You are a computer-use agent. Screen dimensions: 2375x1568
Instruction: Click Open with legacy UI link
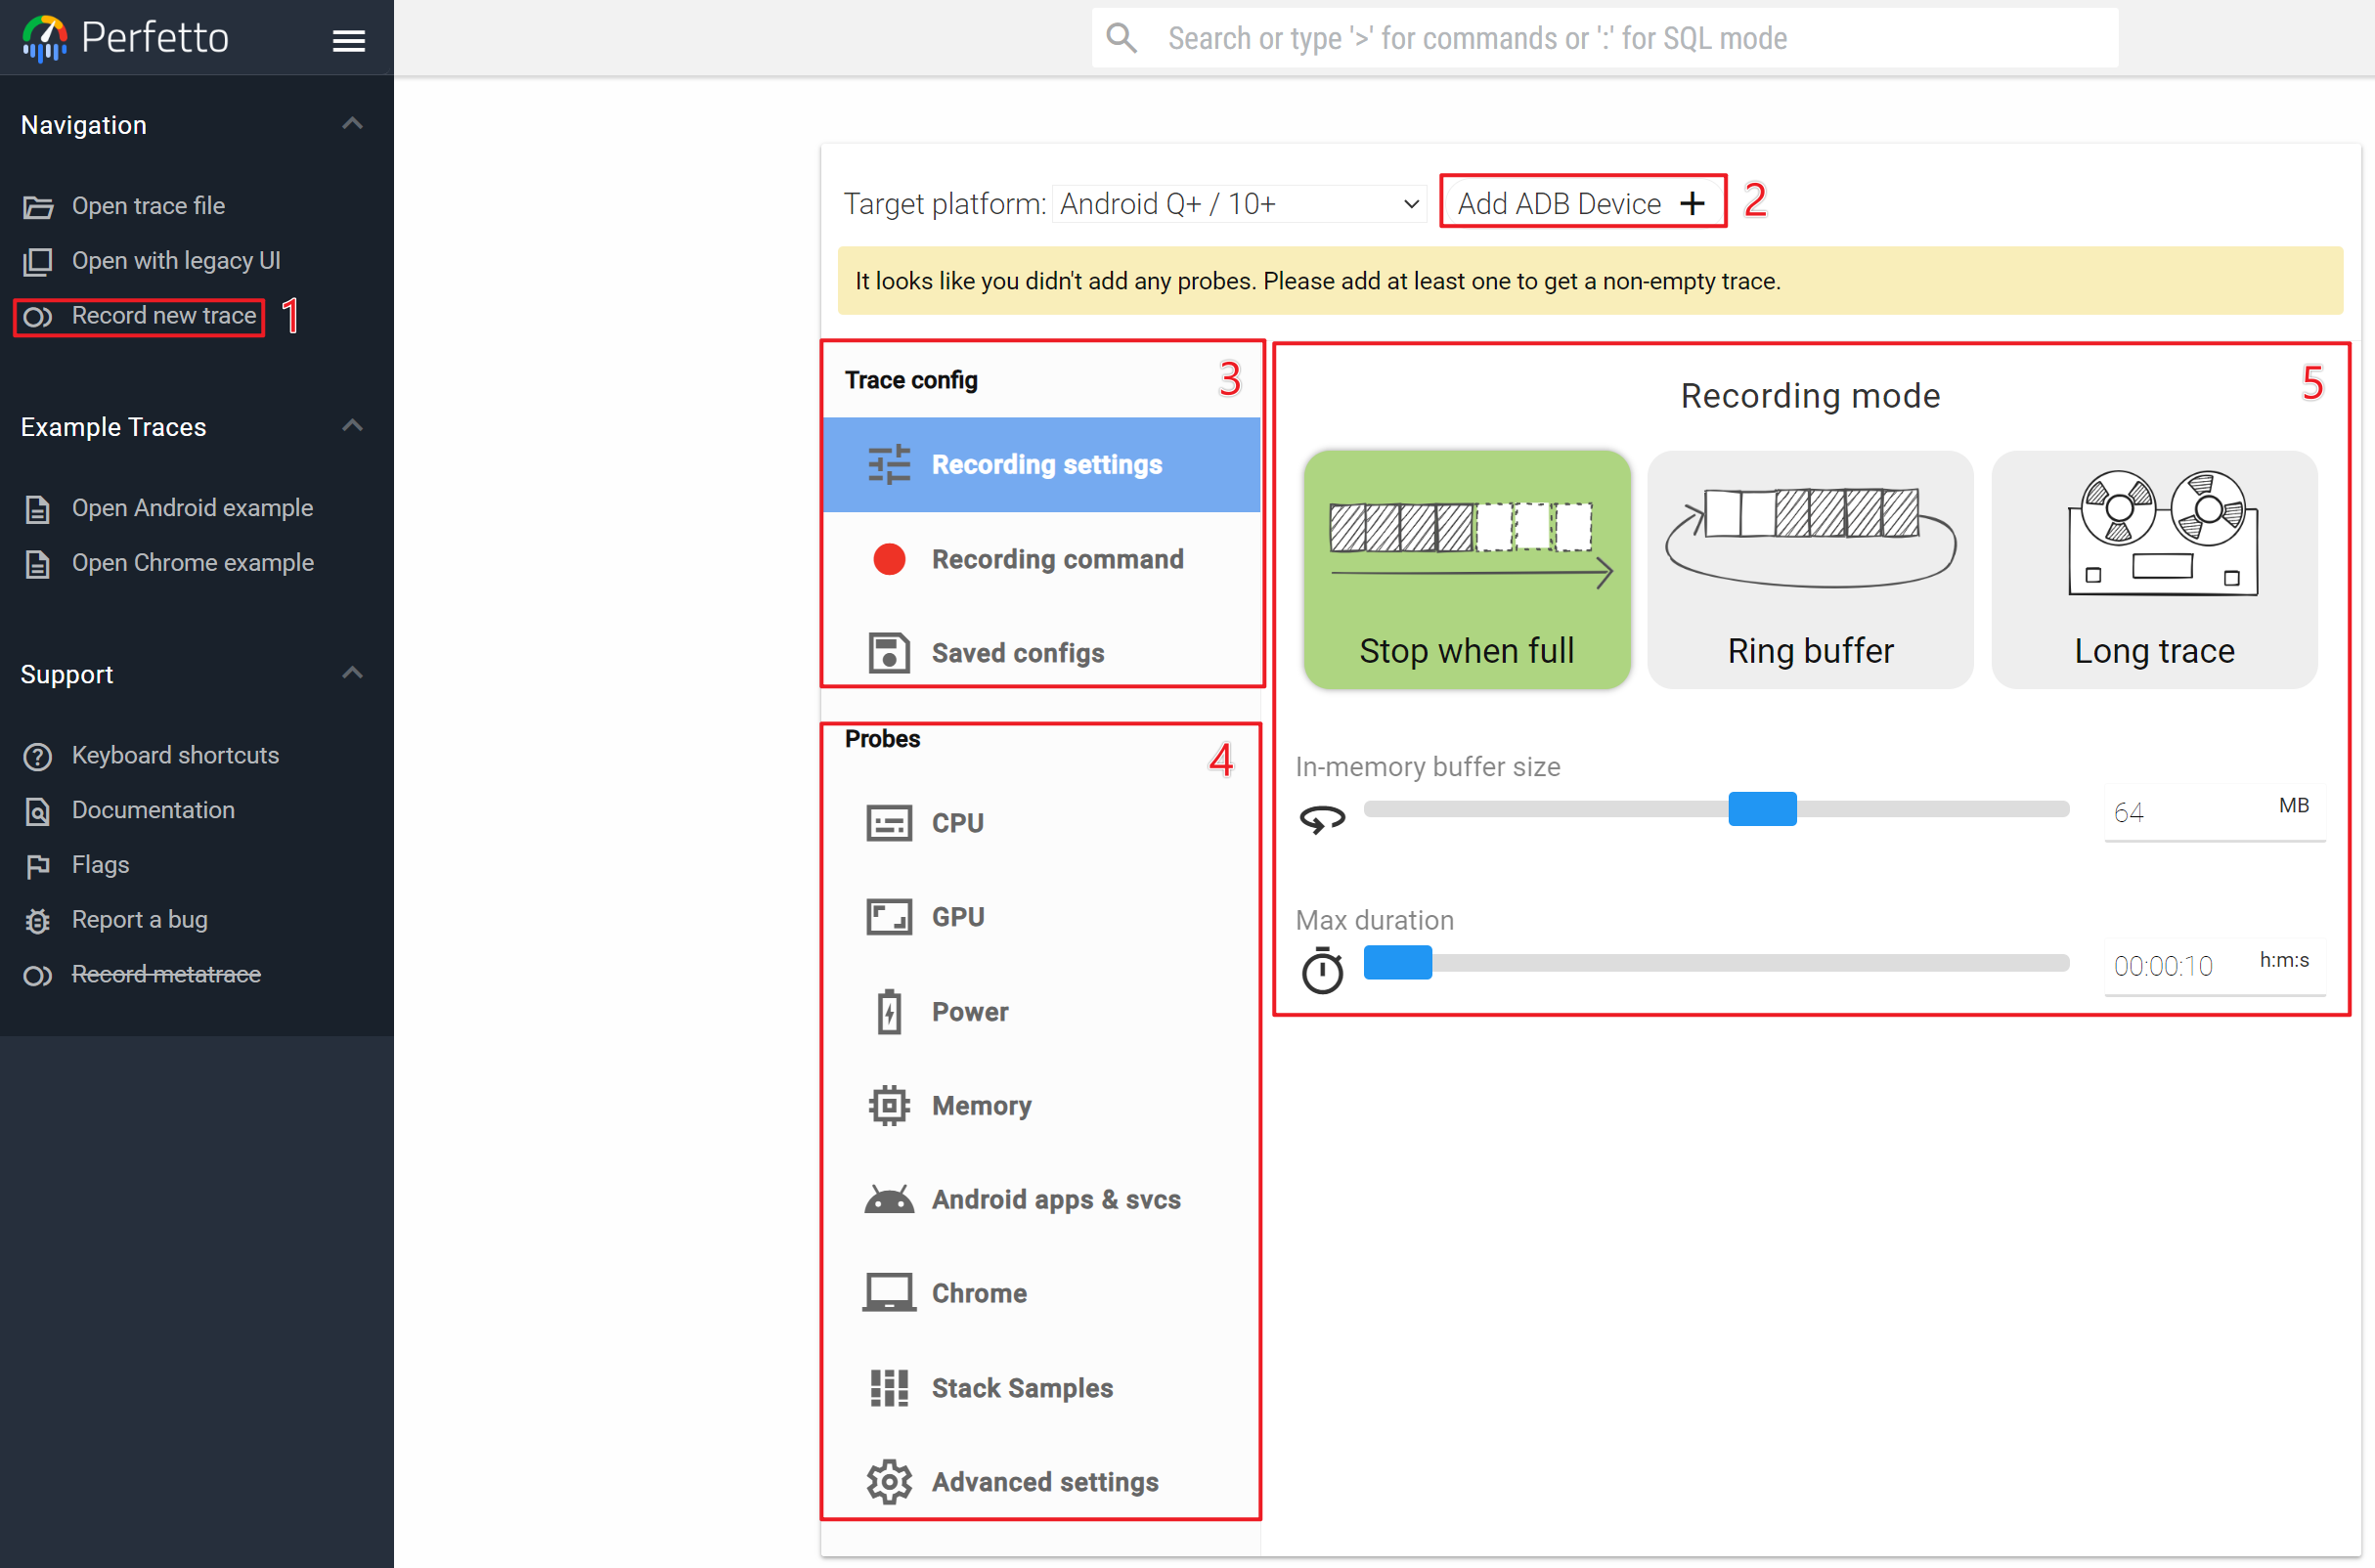pyautogui.click(x=176, y=261)
